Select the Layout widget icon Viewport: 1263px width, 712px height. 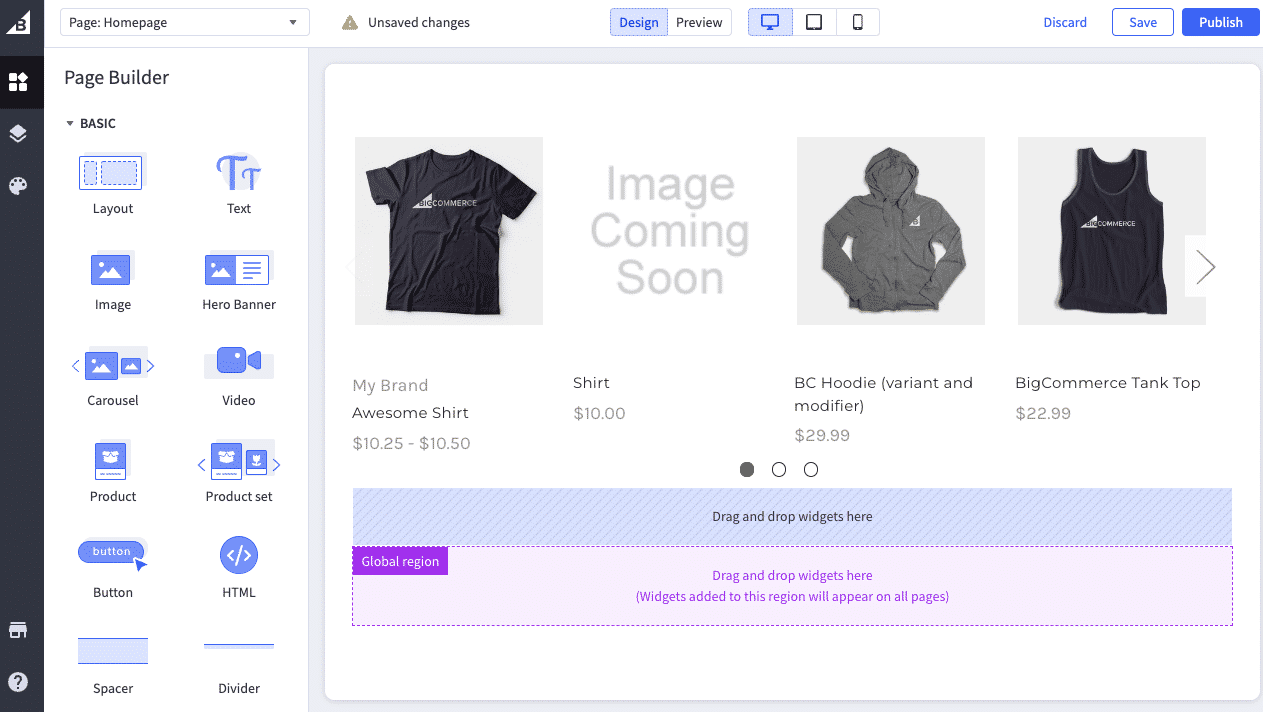[111, 172]
